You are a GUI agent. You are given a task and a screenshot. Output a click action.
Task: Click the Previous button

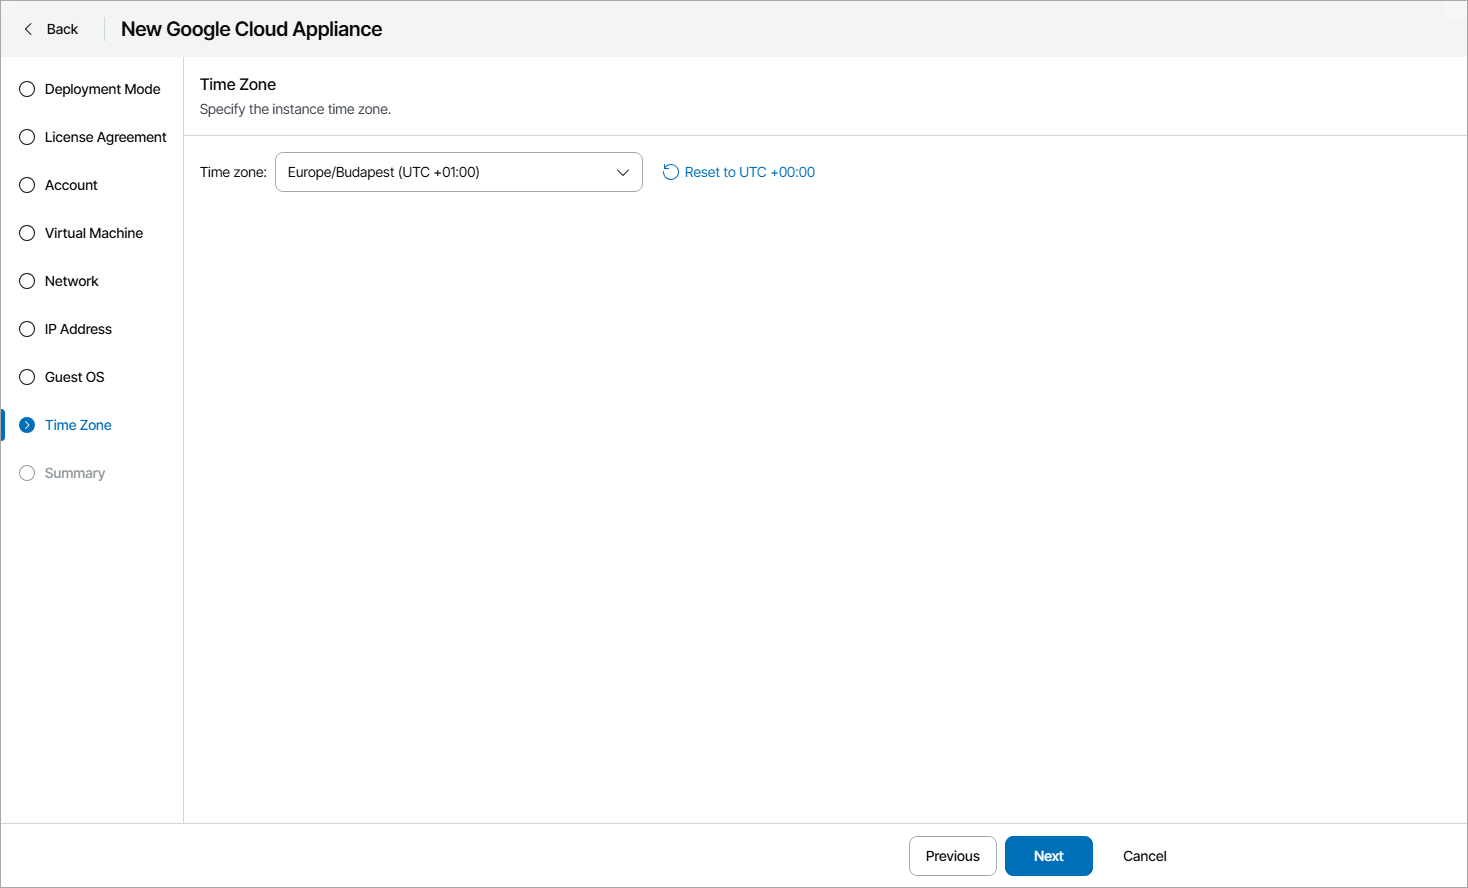coord(952,856)
